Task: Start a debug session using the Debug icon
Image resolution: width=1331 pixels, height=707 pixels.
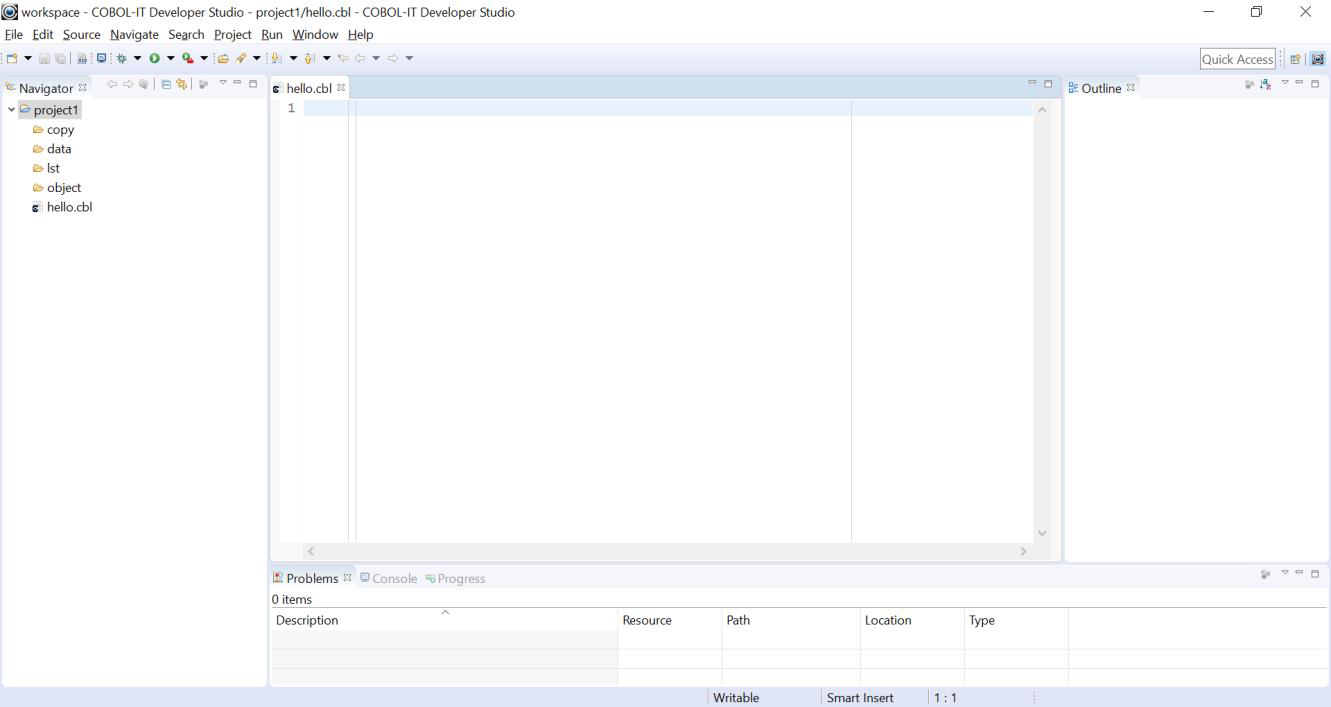Action: coord(120,57)
